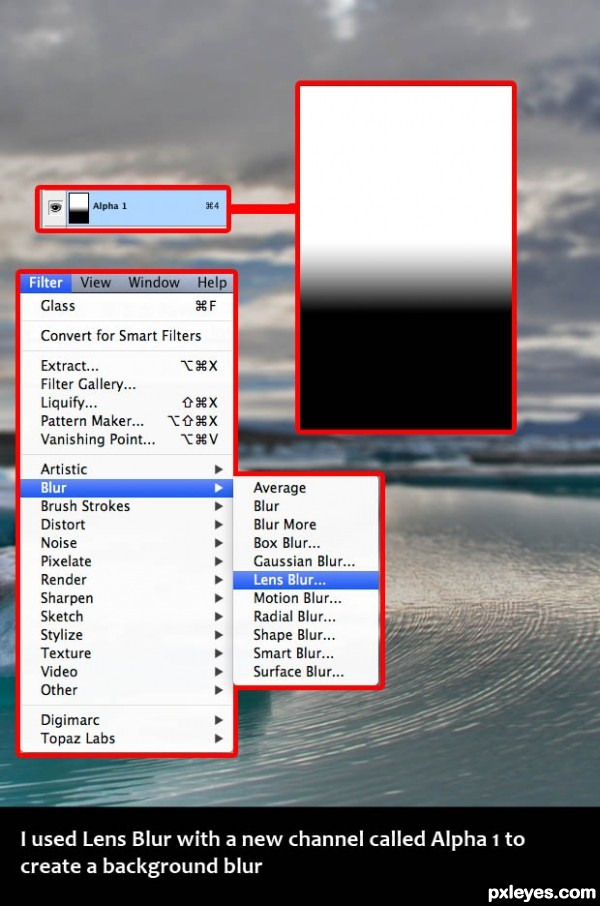Expand the Pixelate submenu
This screenshot has height=906, width=600.
click(x=127, y=561)
